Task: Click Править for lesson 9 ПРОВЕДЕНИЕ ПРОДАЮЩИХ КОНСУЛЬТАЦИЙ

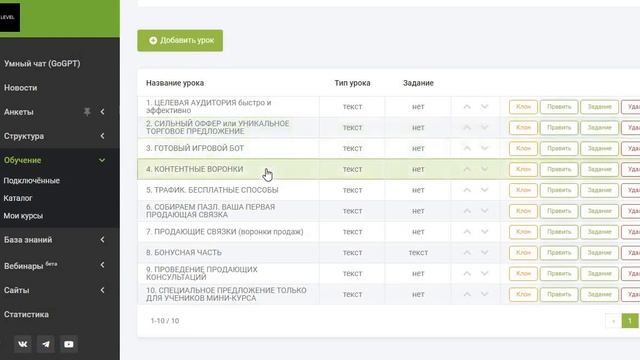Action: pos(559,273)
